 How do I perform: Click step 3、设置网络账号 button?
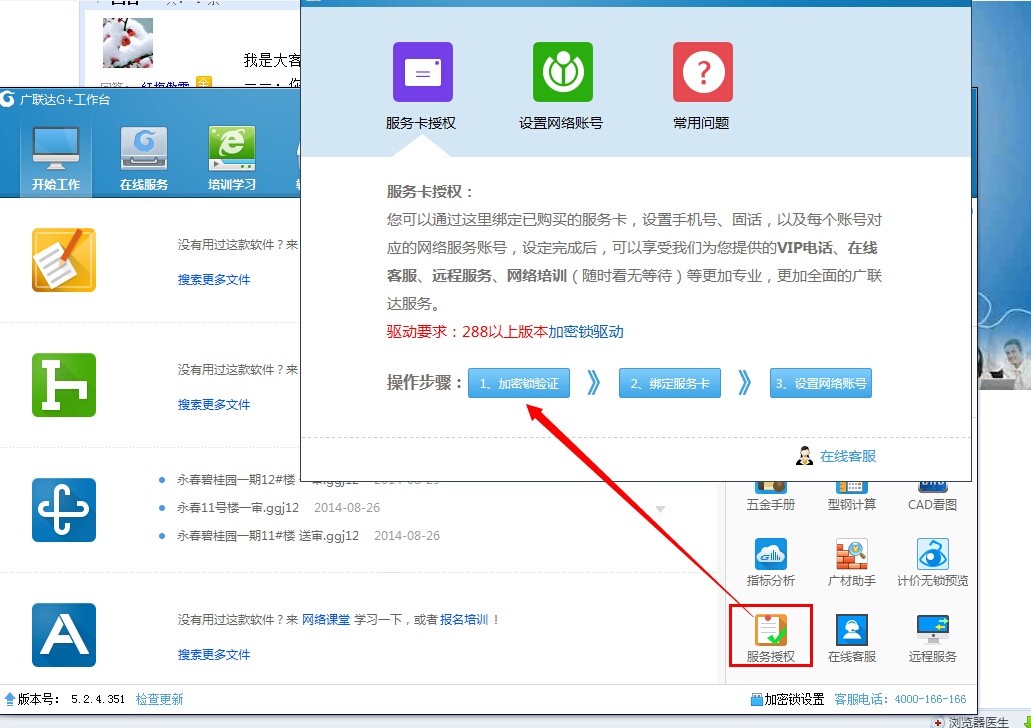coord(821,383)
